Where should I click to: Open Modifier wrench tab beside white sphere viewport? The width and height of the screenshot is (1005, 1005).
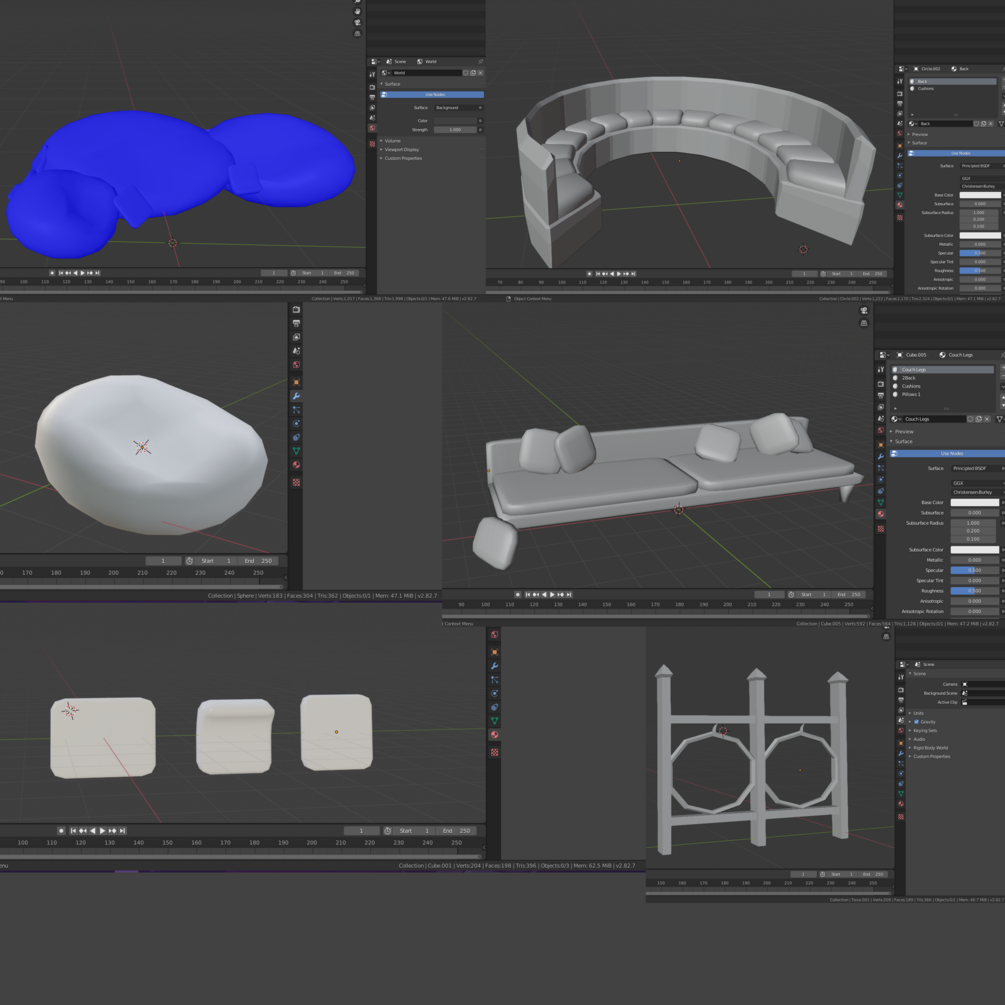click(x=296, y=396)
